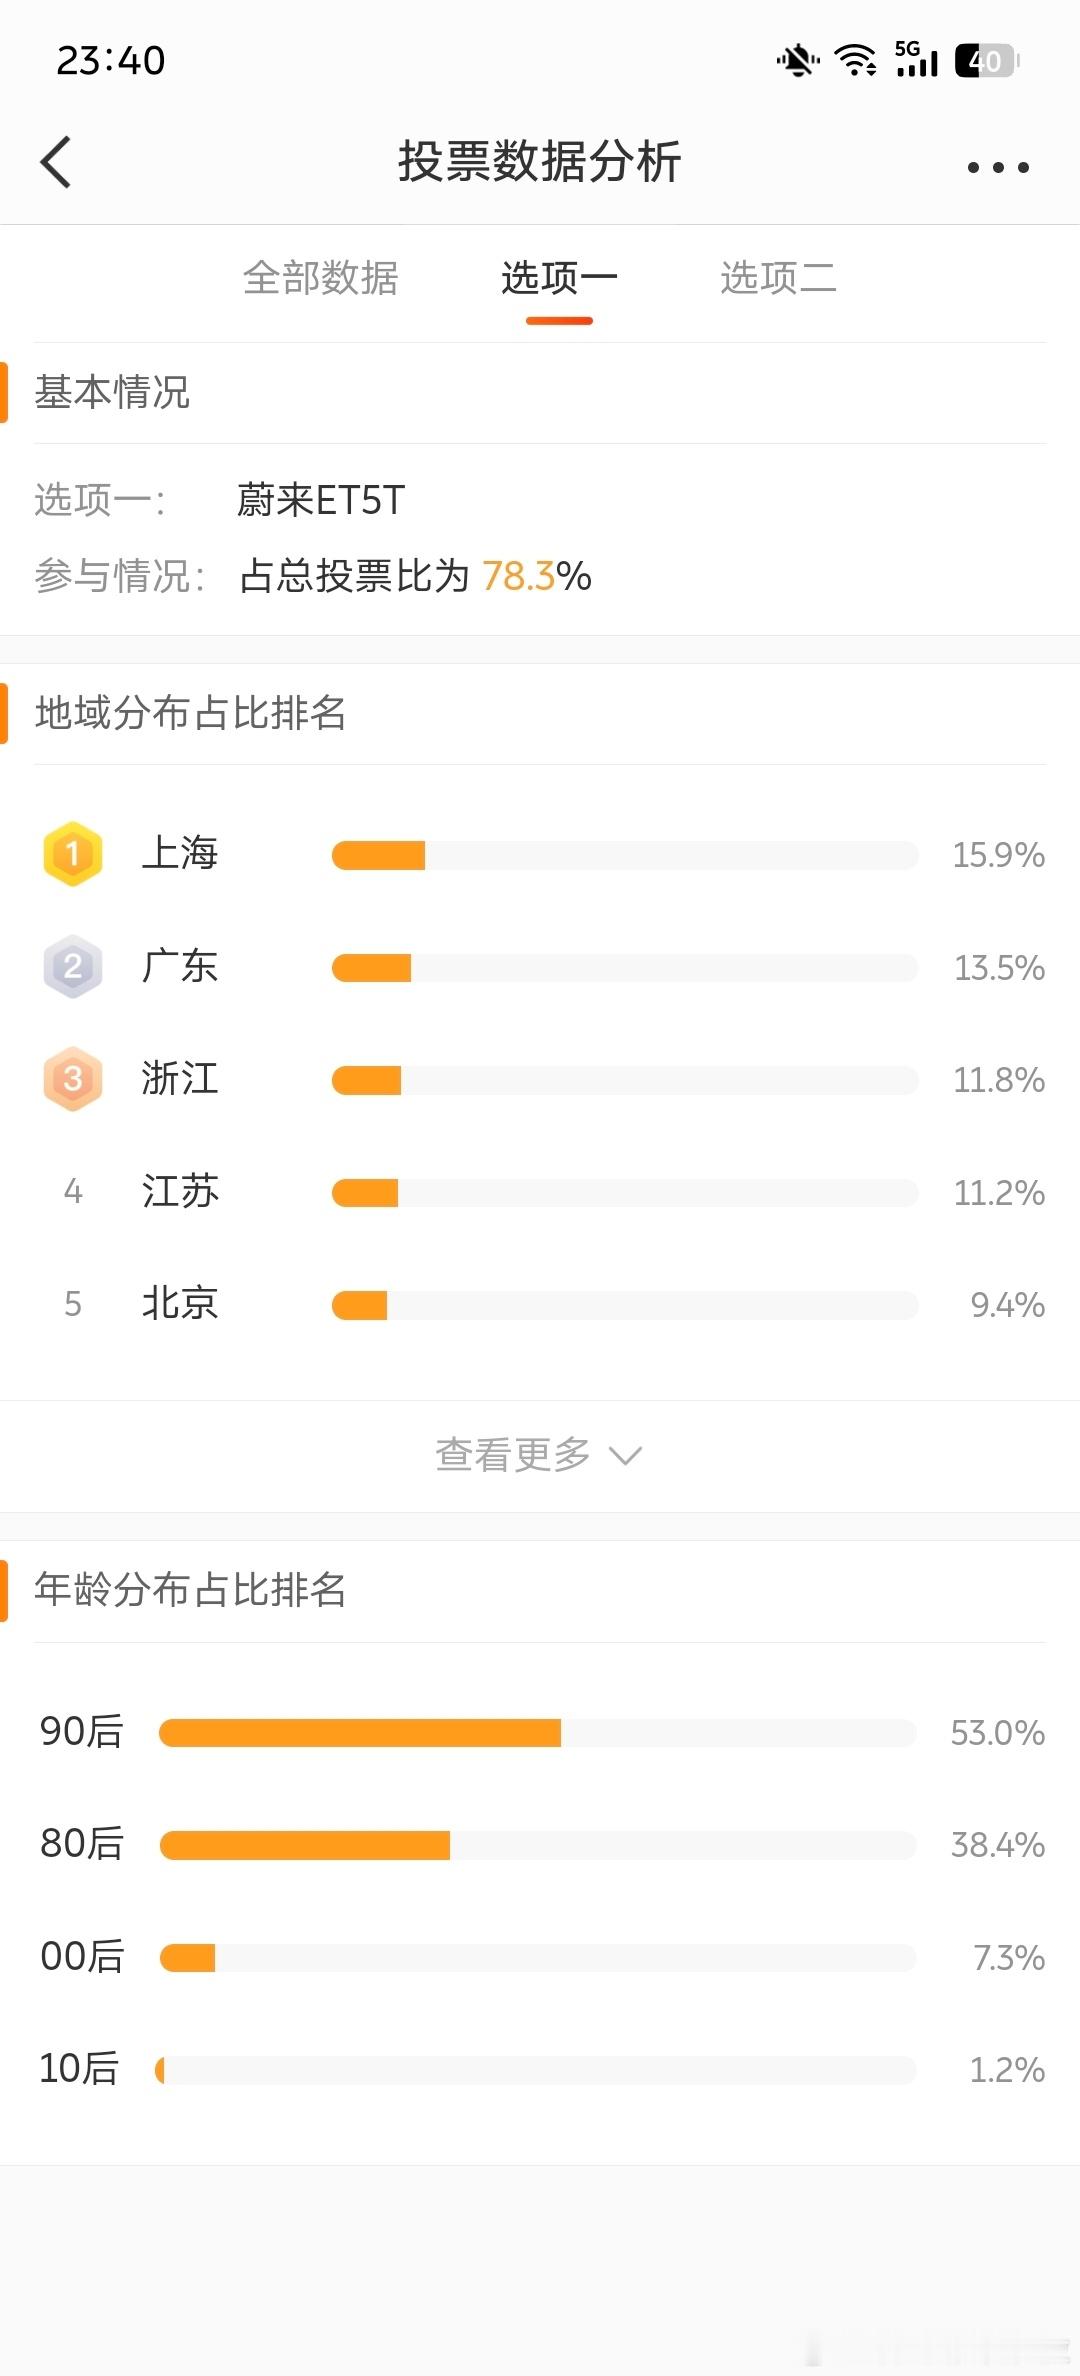The width and height of the screenshot is (1080, 2376).
Task: Tap the muted bell status icon
Action: coord(798,61)
